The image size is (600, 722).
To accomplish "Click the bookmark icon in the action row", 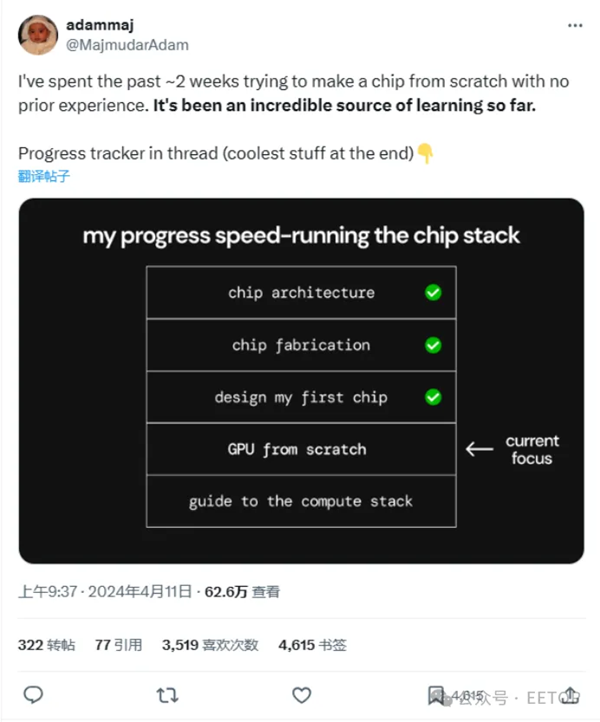I will tap(436, 695).
